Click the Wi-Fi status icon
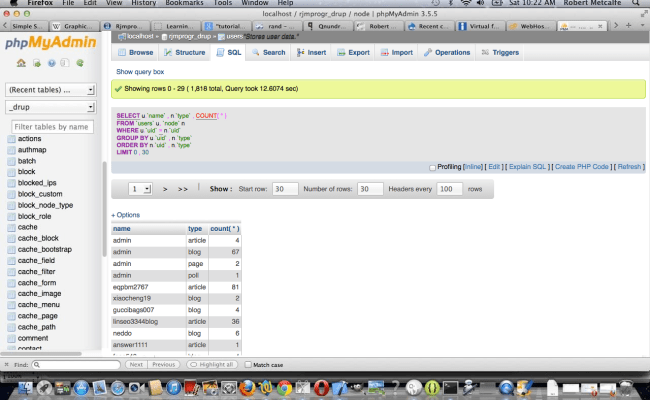650x400 pixels. tap(466, 3)
